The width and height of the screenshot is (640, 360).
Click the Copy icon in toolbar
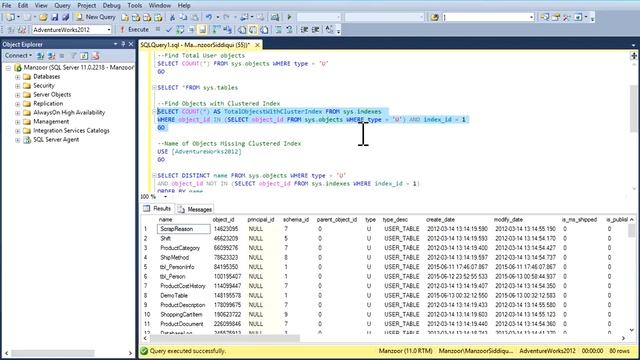[x=183, y=17]
